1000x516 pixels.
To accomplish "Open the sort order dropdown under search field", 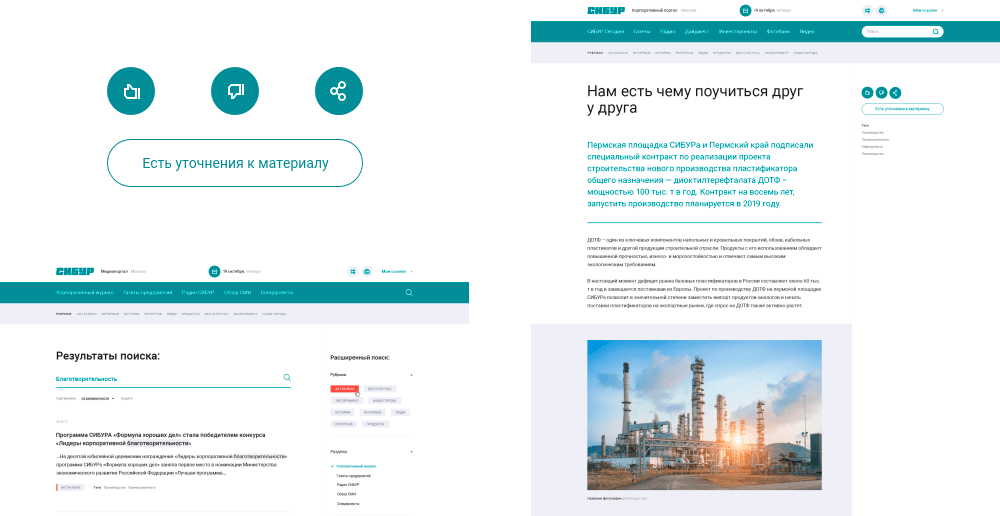I will coord(98,398).
